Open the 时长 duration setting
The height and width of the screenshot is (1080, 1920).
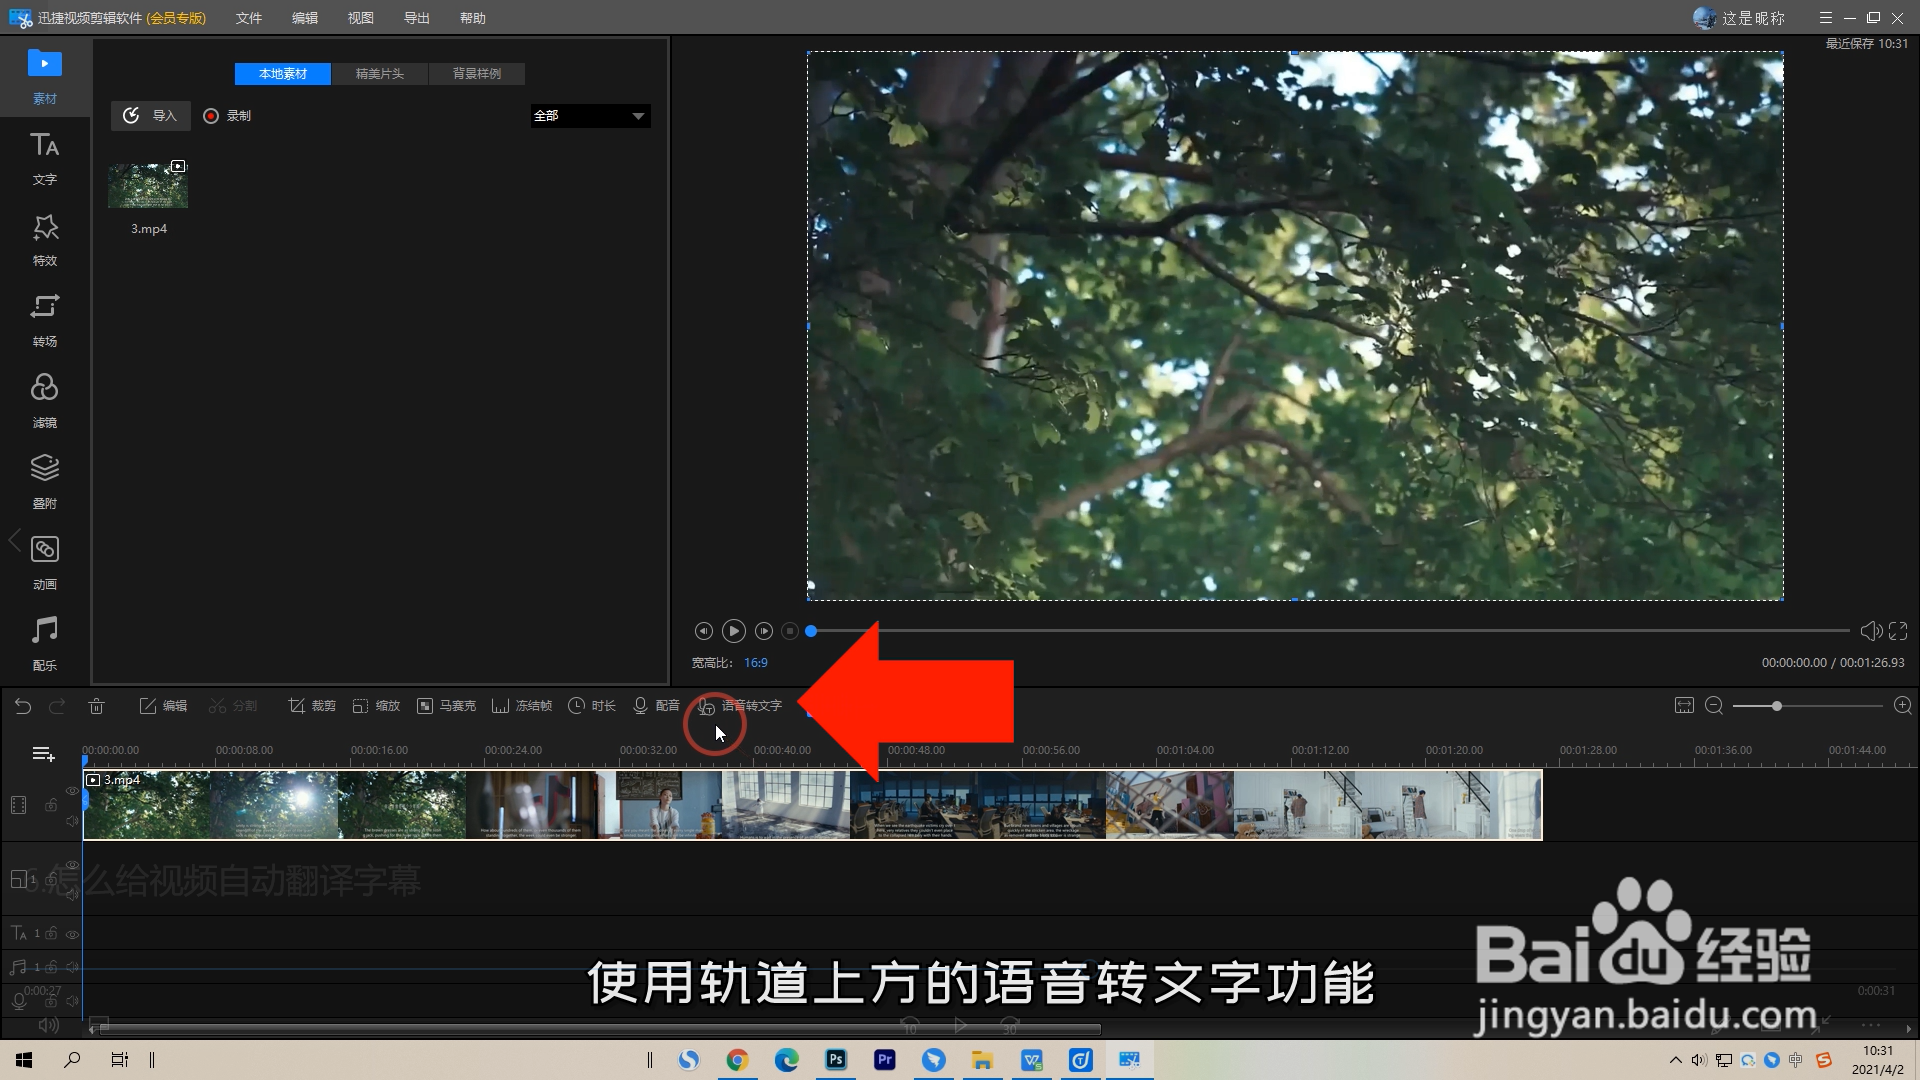click(x=591, y=705)
